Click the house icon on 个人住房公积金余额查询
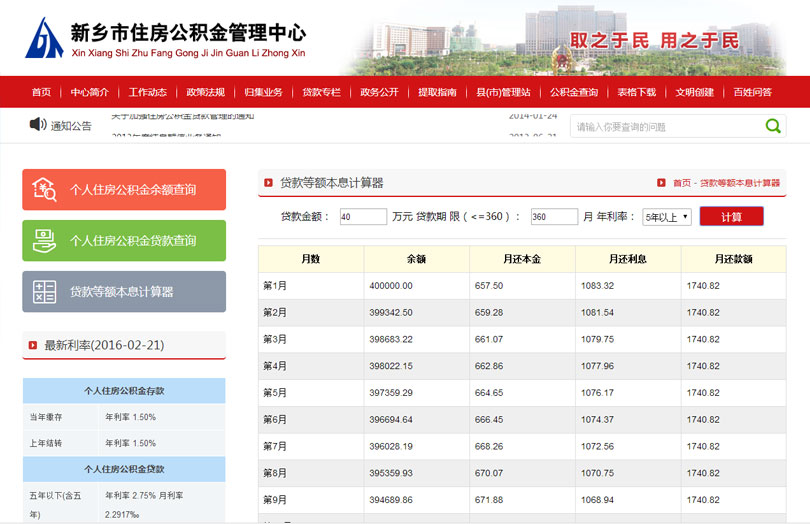This screenshot has width=810, height=524. point(45,189)
